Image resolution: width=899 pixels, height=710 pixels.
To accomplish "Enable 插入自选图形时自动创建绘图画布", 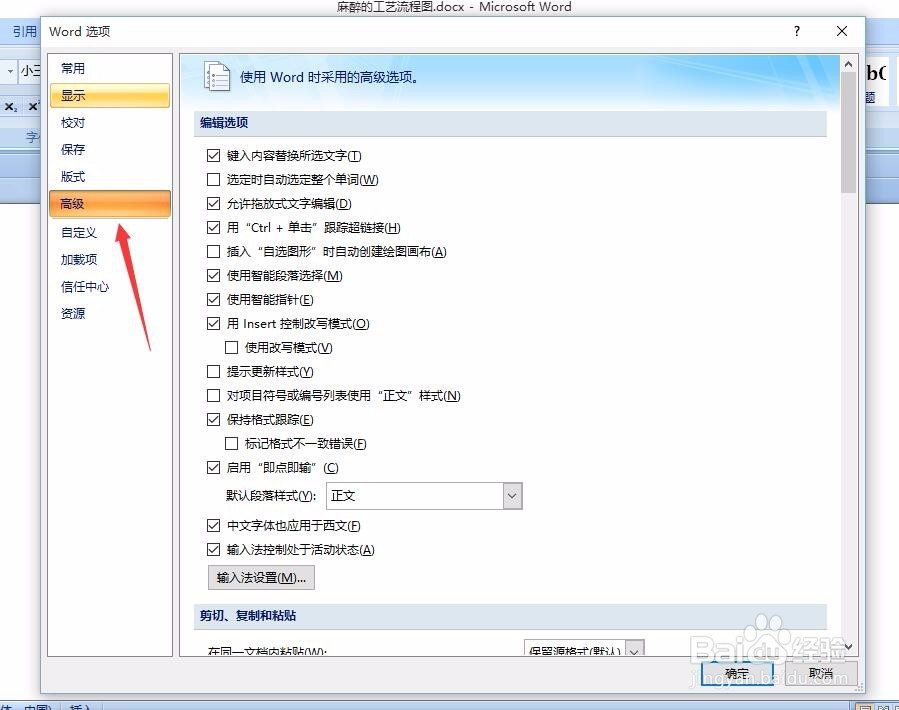I will click(x=213, y=251).
